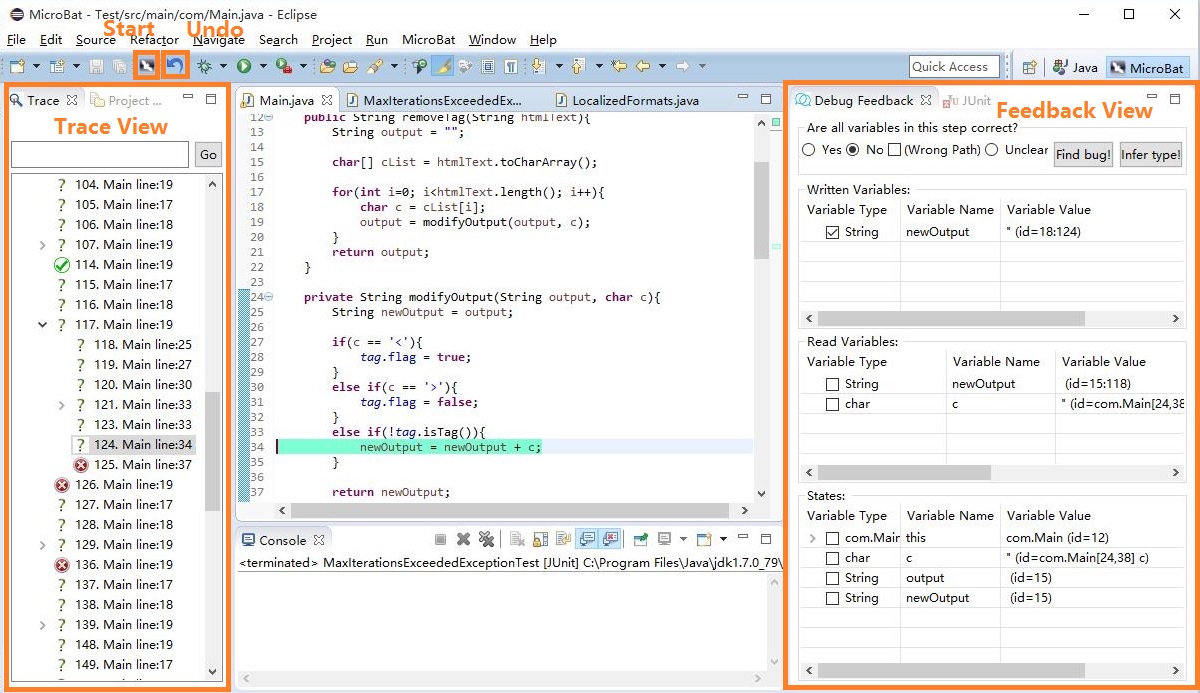Click the Quick Access search box
This screenshot has width=1200, height=693.
point(954,67)
